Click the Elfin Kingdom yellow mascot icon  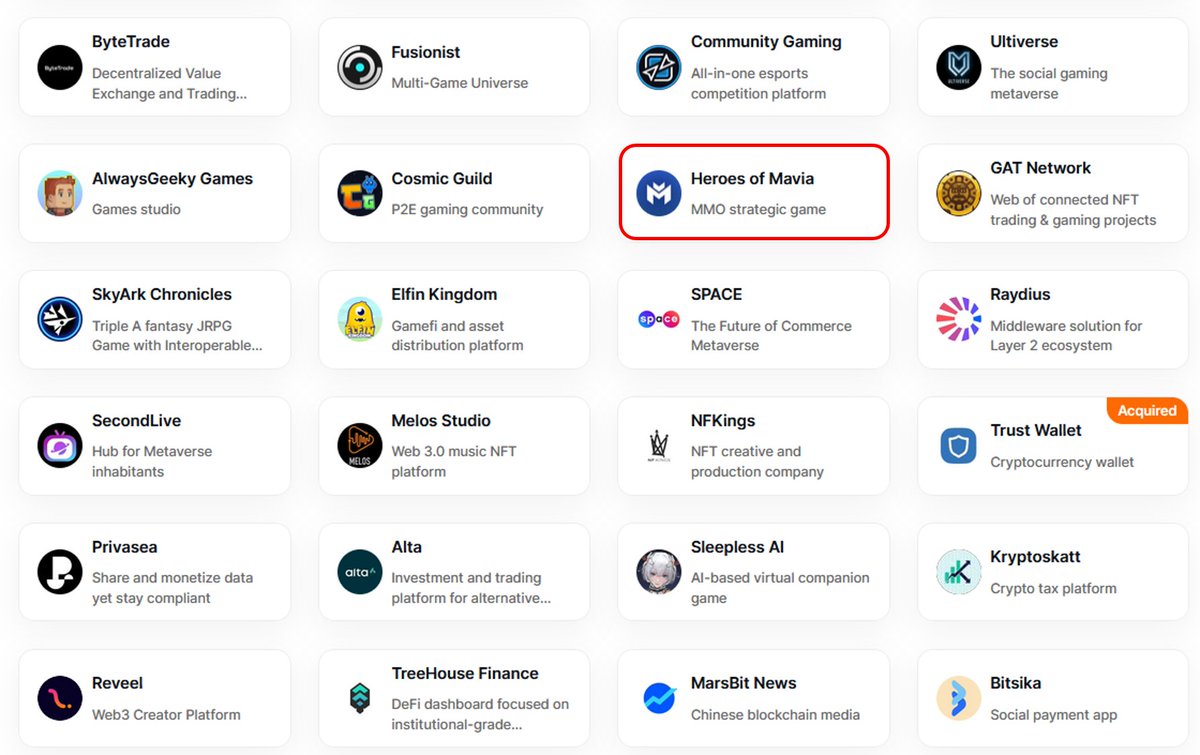tap(359, 319)
